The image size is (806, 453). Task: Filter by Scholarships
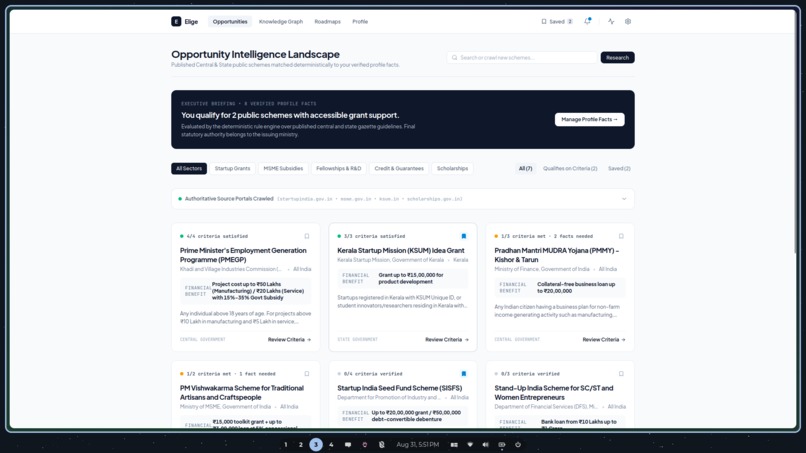[452, 169]
